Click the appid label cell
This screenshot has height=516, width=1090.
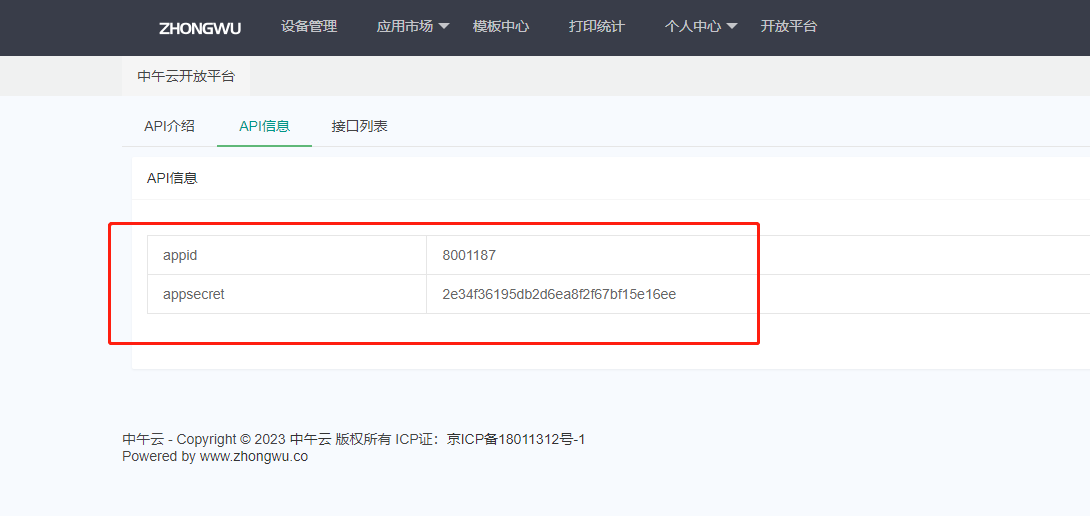[x=287, y=255]
